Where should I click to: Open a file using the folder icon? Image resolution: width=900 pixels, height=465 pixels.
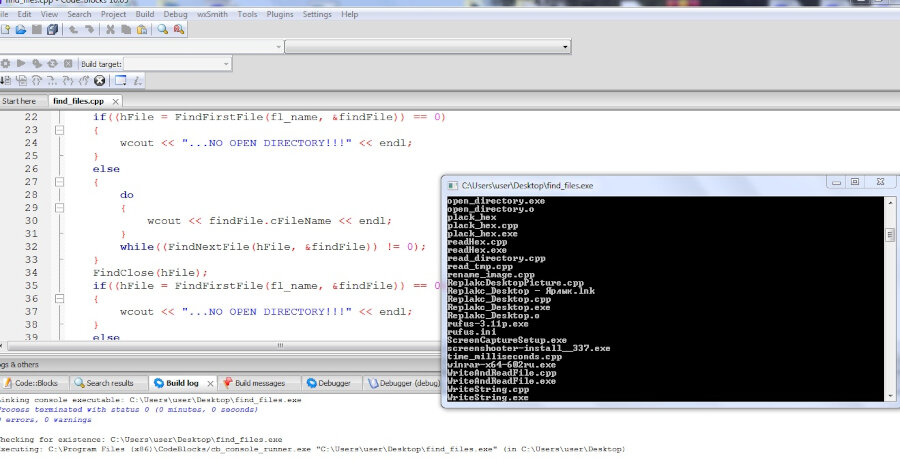21,29
